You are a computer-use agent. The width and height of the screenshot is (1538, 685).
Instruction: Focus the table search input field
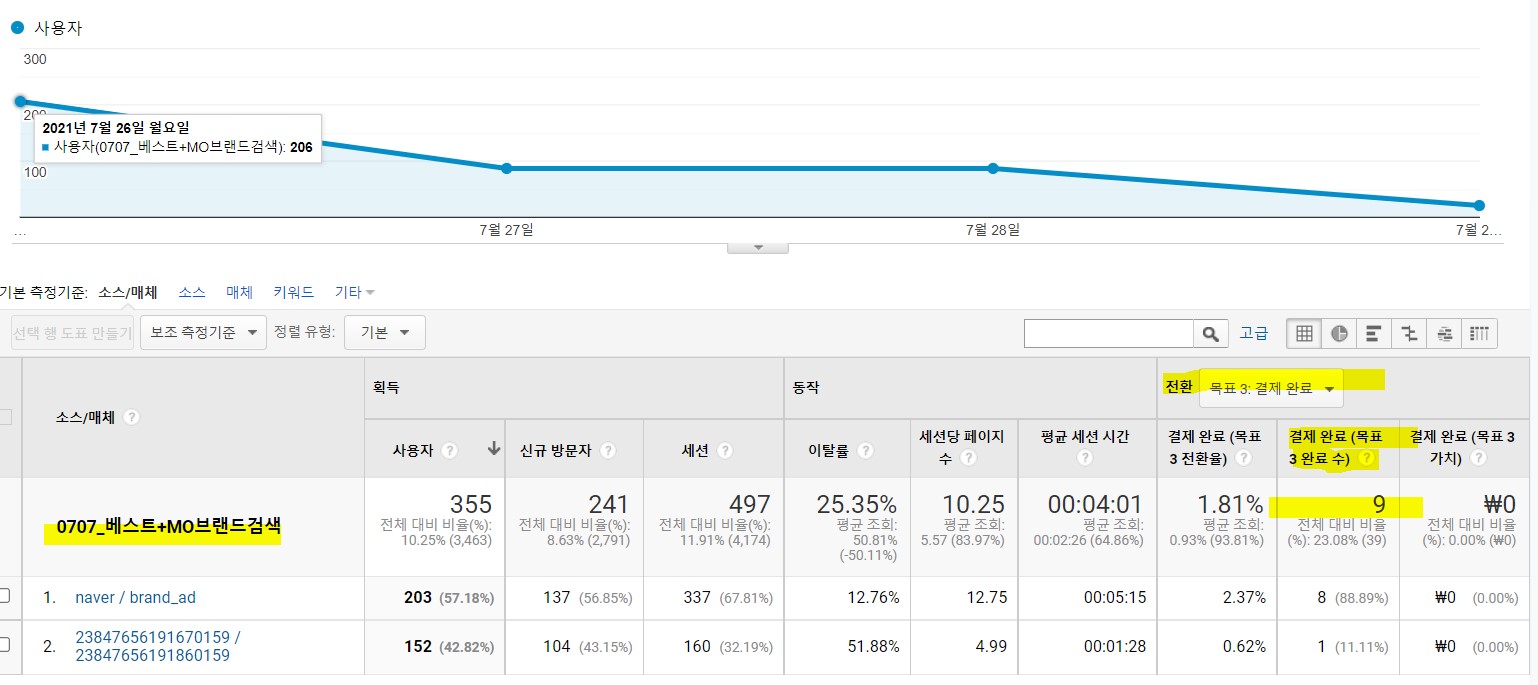pyautogui.click(x=1109, y=334)
